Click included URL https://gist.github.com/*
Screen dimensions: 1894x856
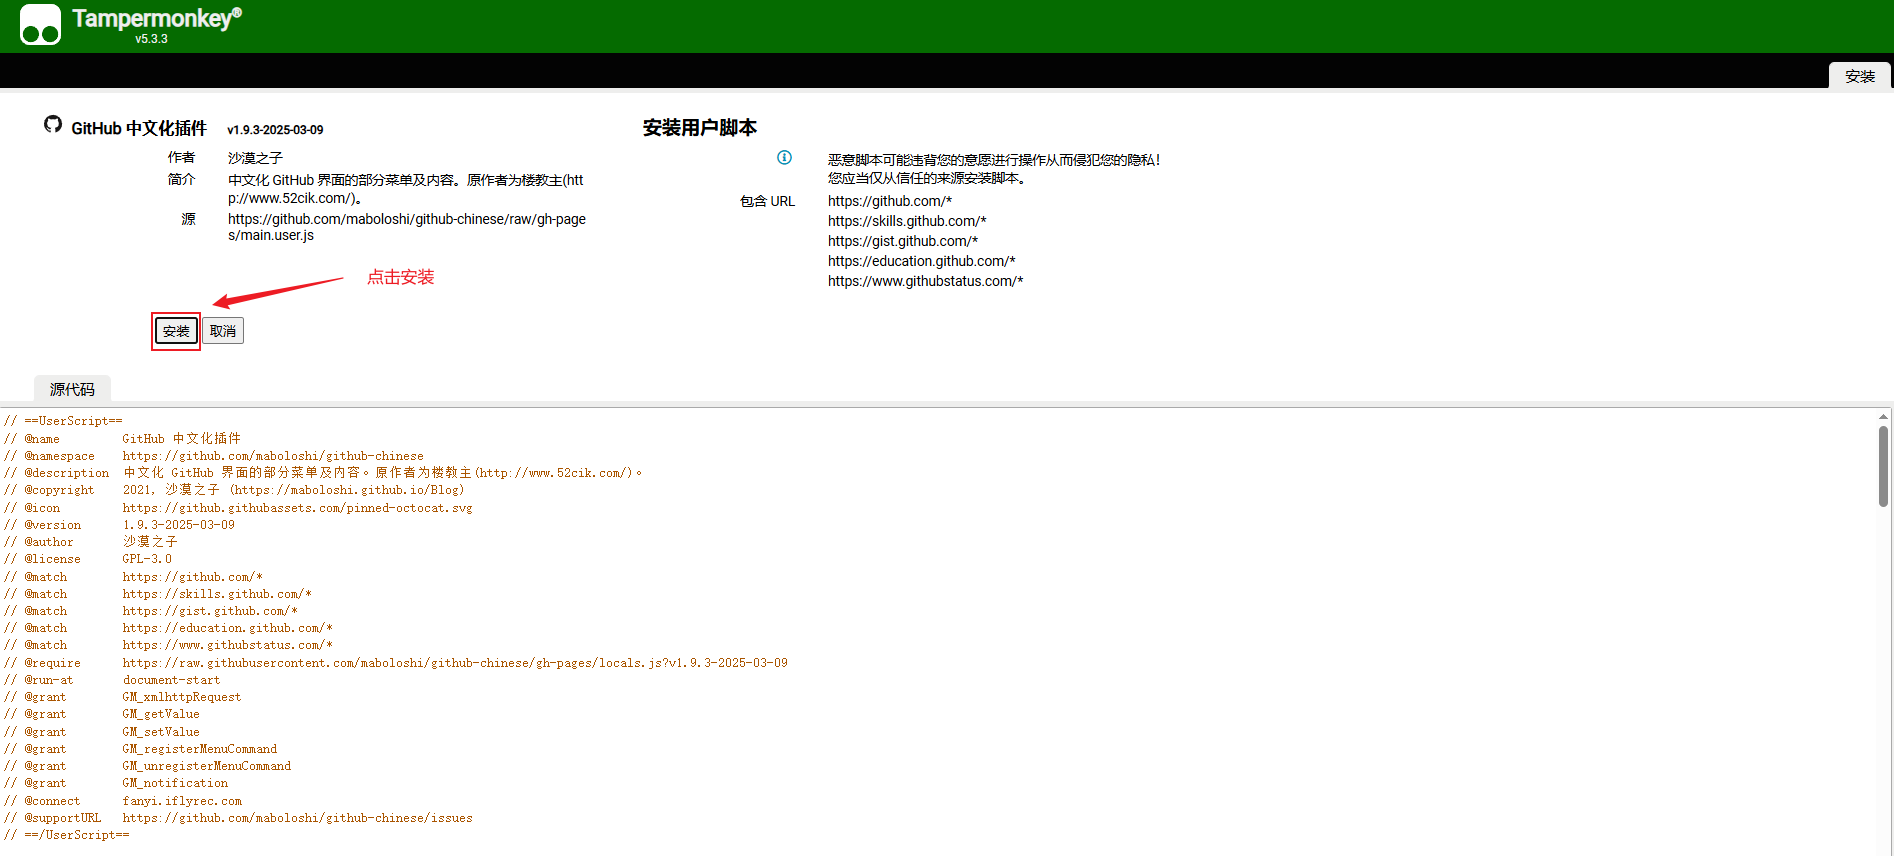pyautogui.click(x=903, y=241)
